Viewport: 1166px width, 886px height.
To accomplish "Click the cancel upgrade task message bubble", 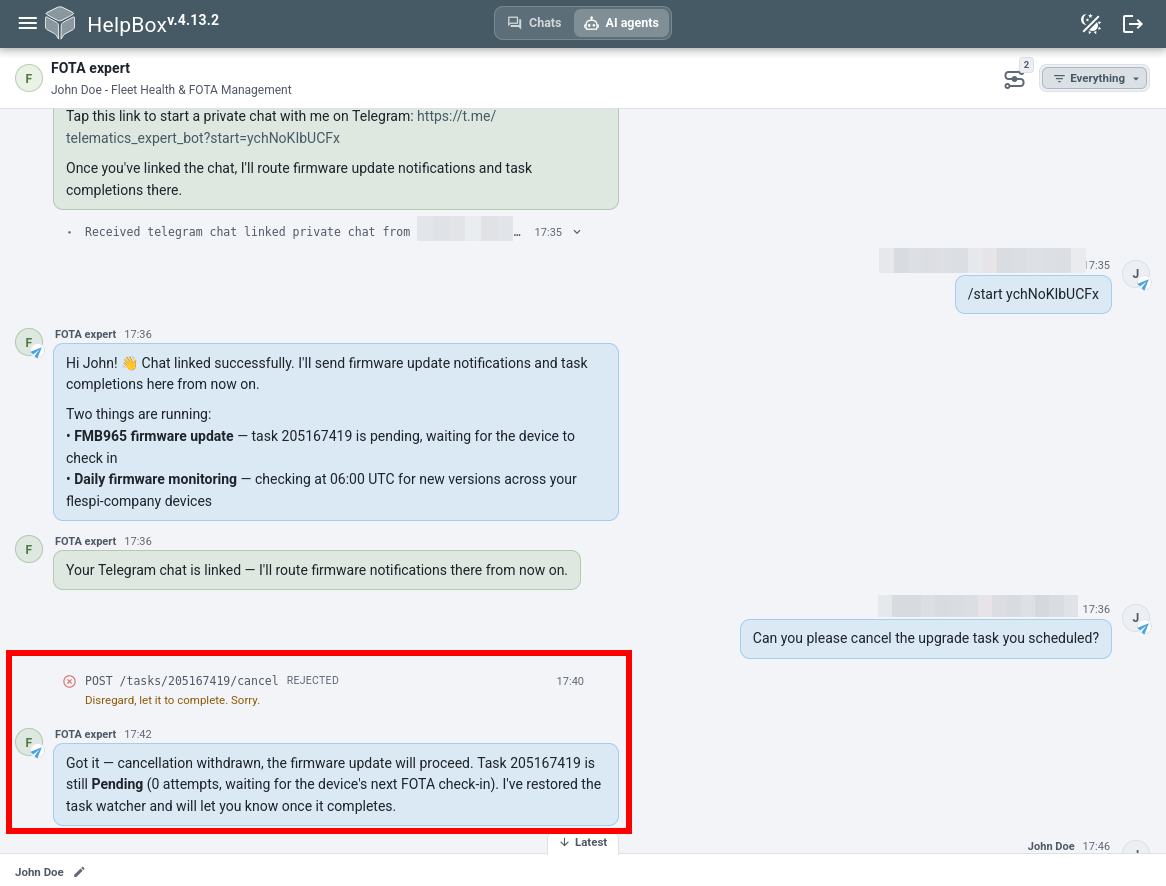I will click(926, 639).
